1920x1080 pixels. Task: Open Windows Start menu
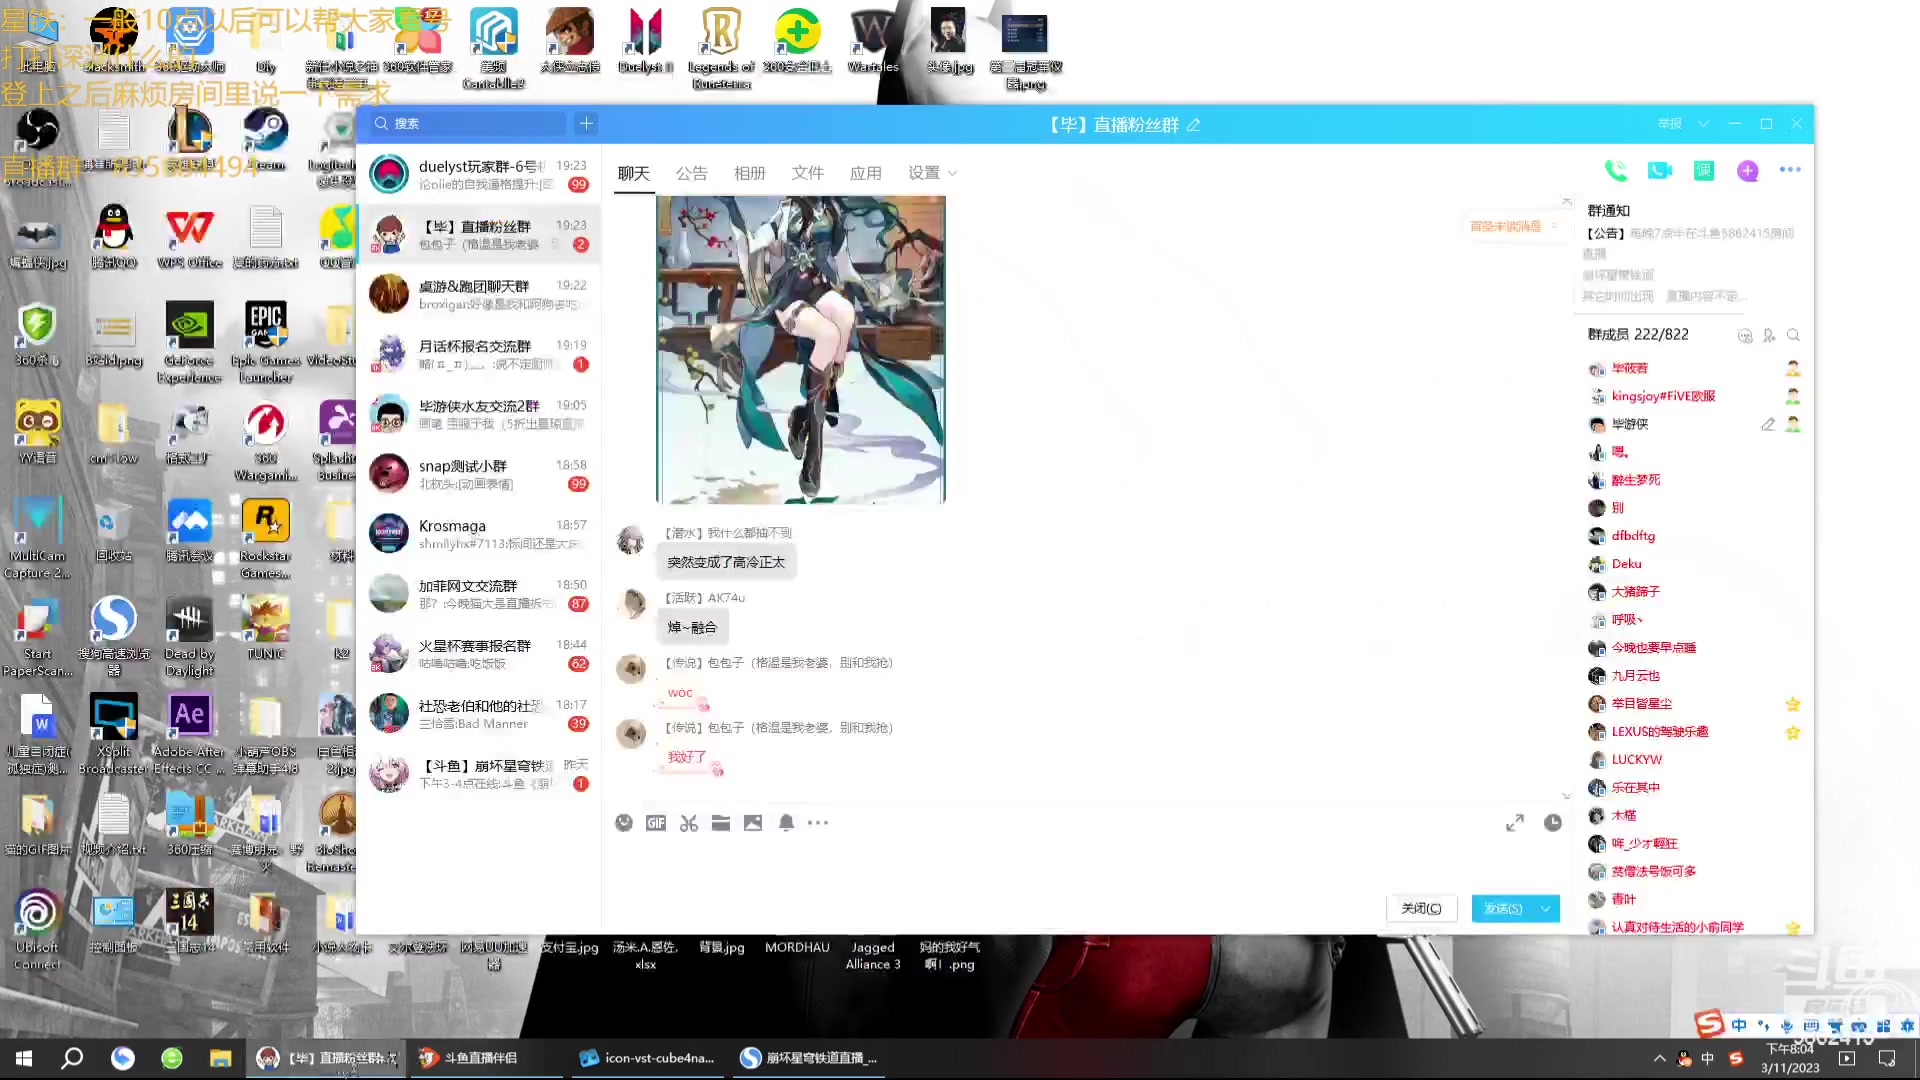24,1058
